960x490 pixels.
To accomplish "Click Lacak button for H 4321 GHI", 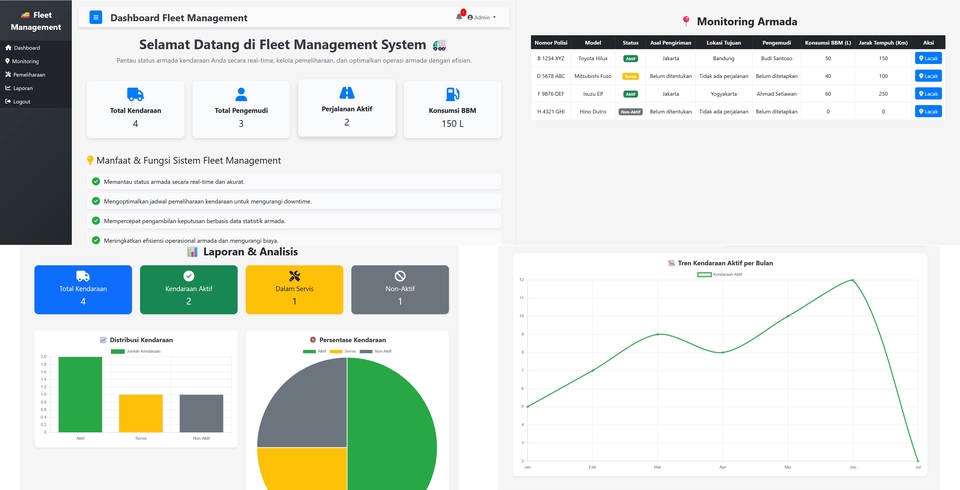I will [x=928, y=111].
